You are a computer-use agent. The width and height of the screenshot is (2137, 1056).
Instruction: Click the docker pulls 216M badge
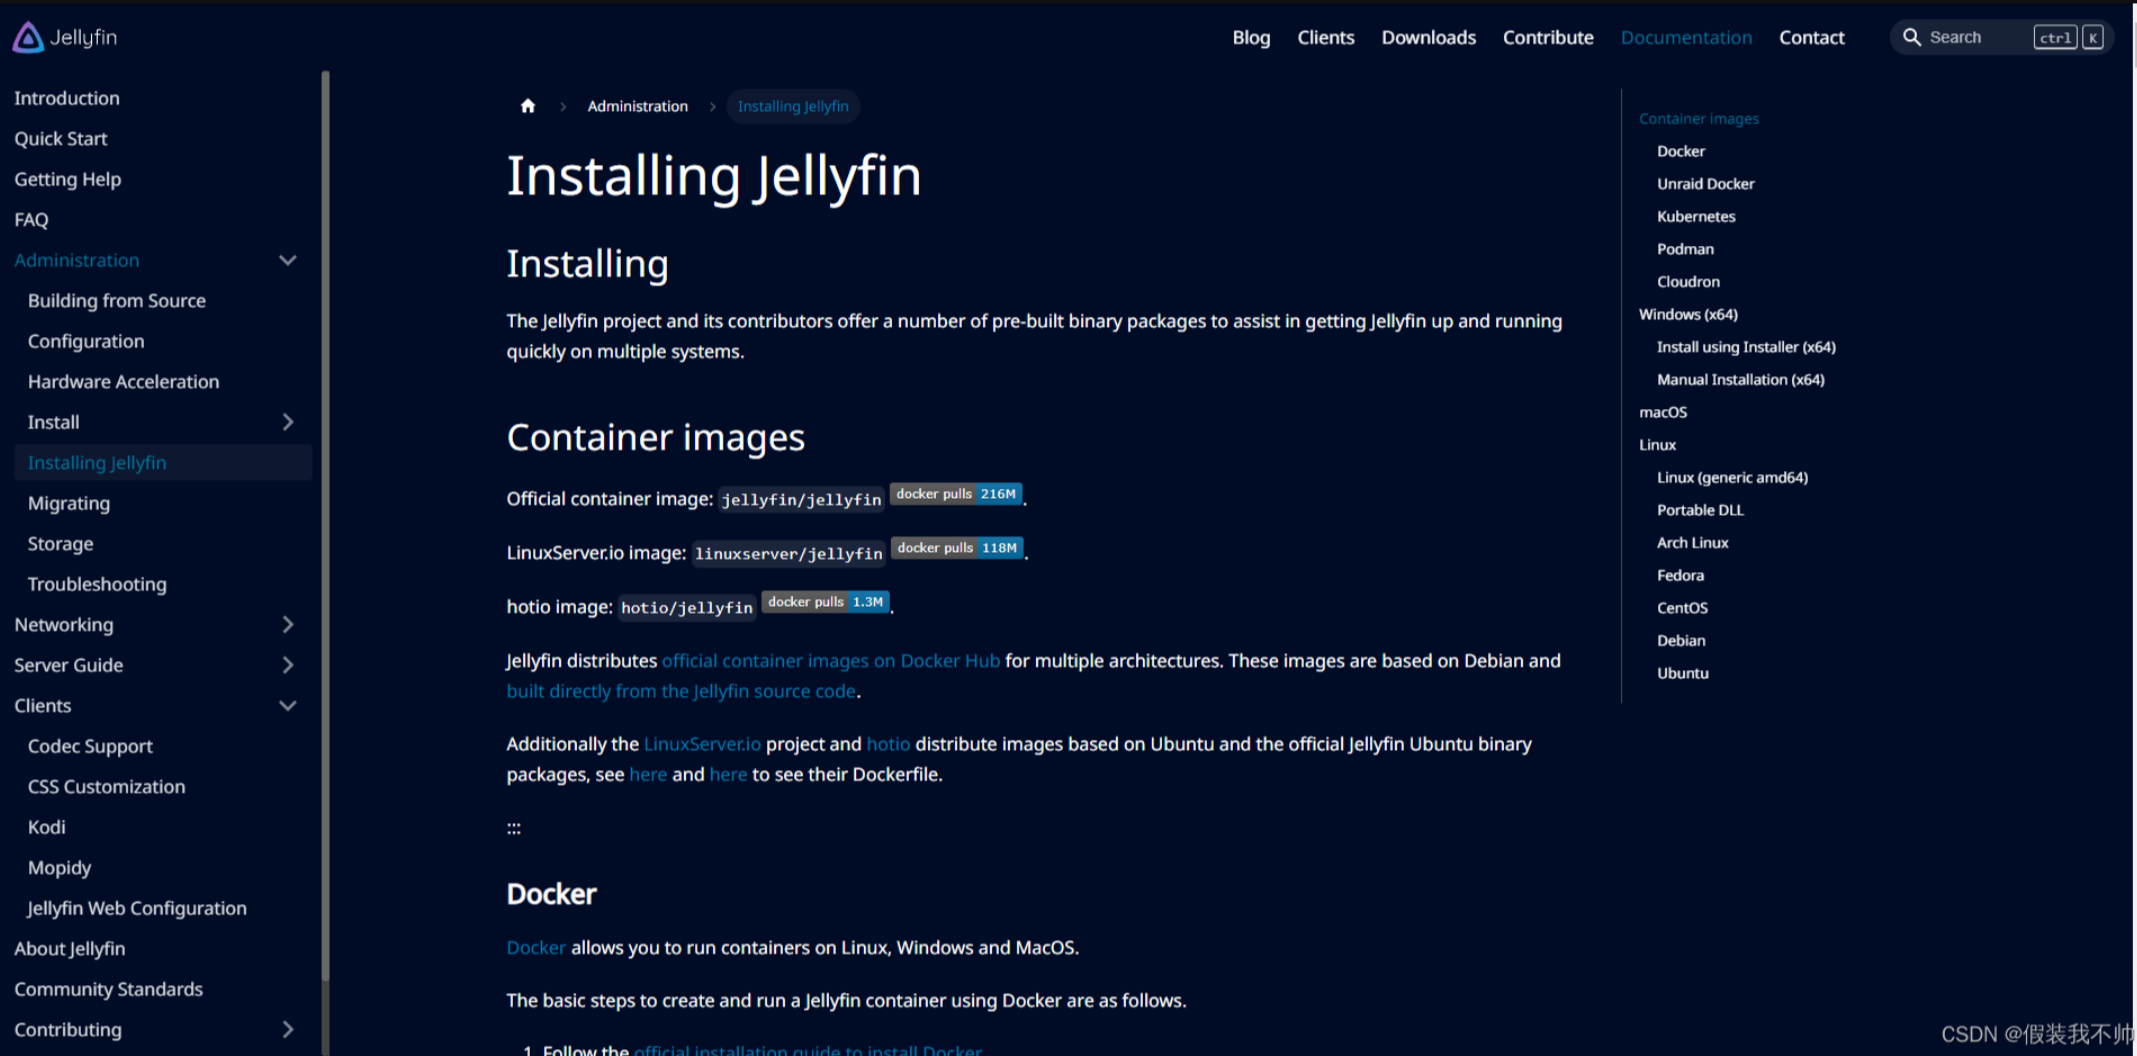coord(955,494)
